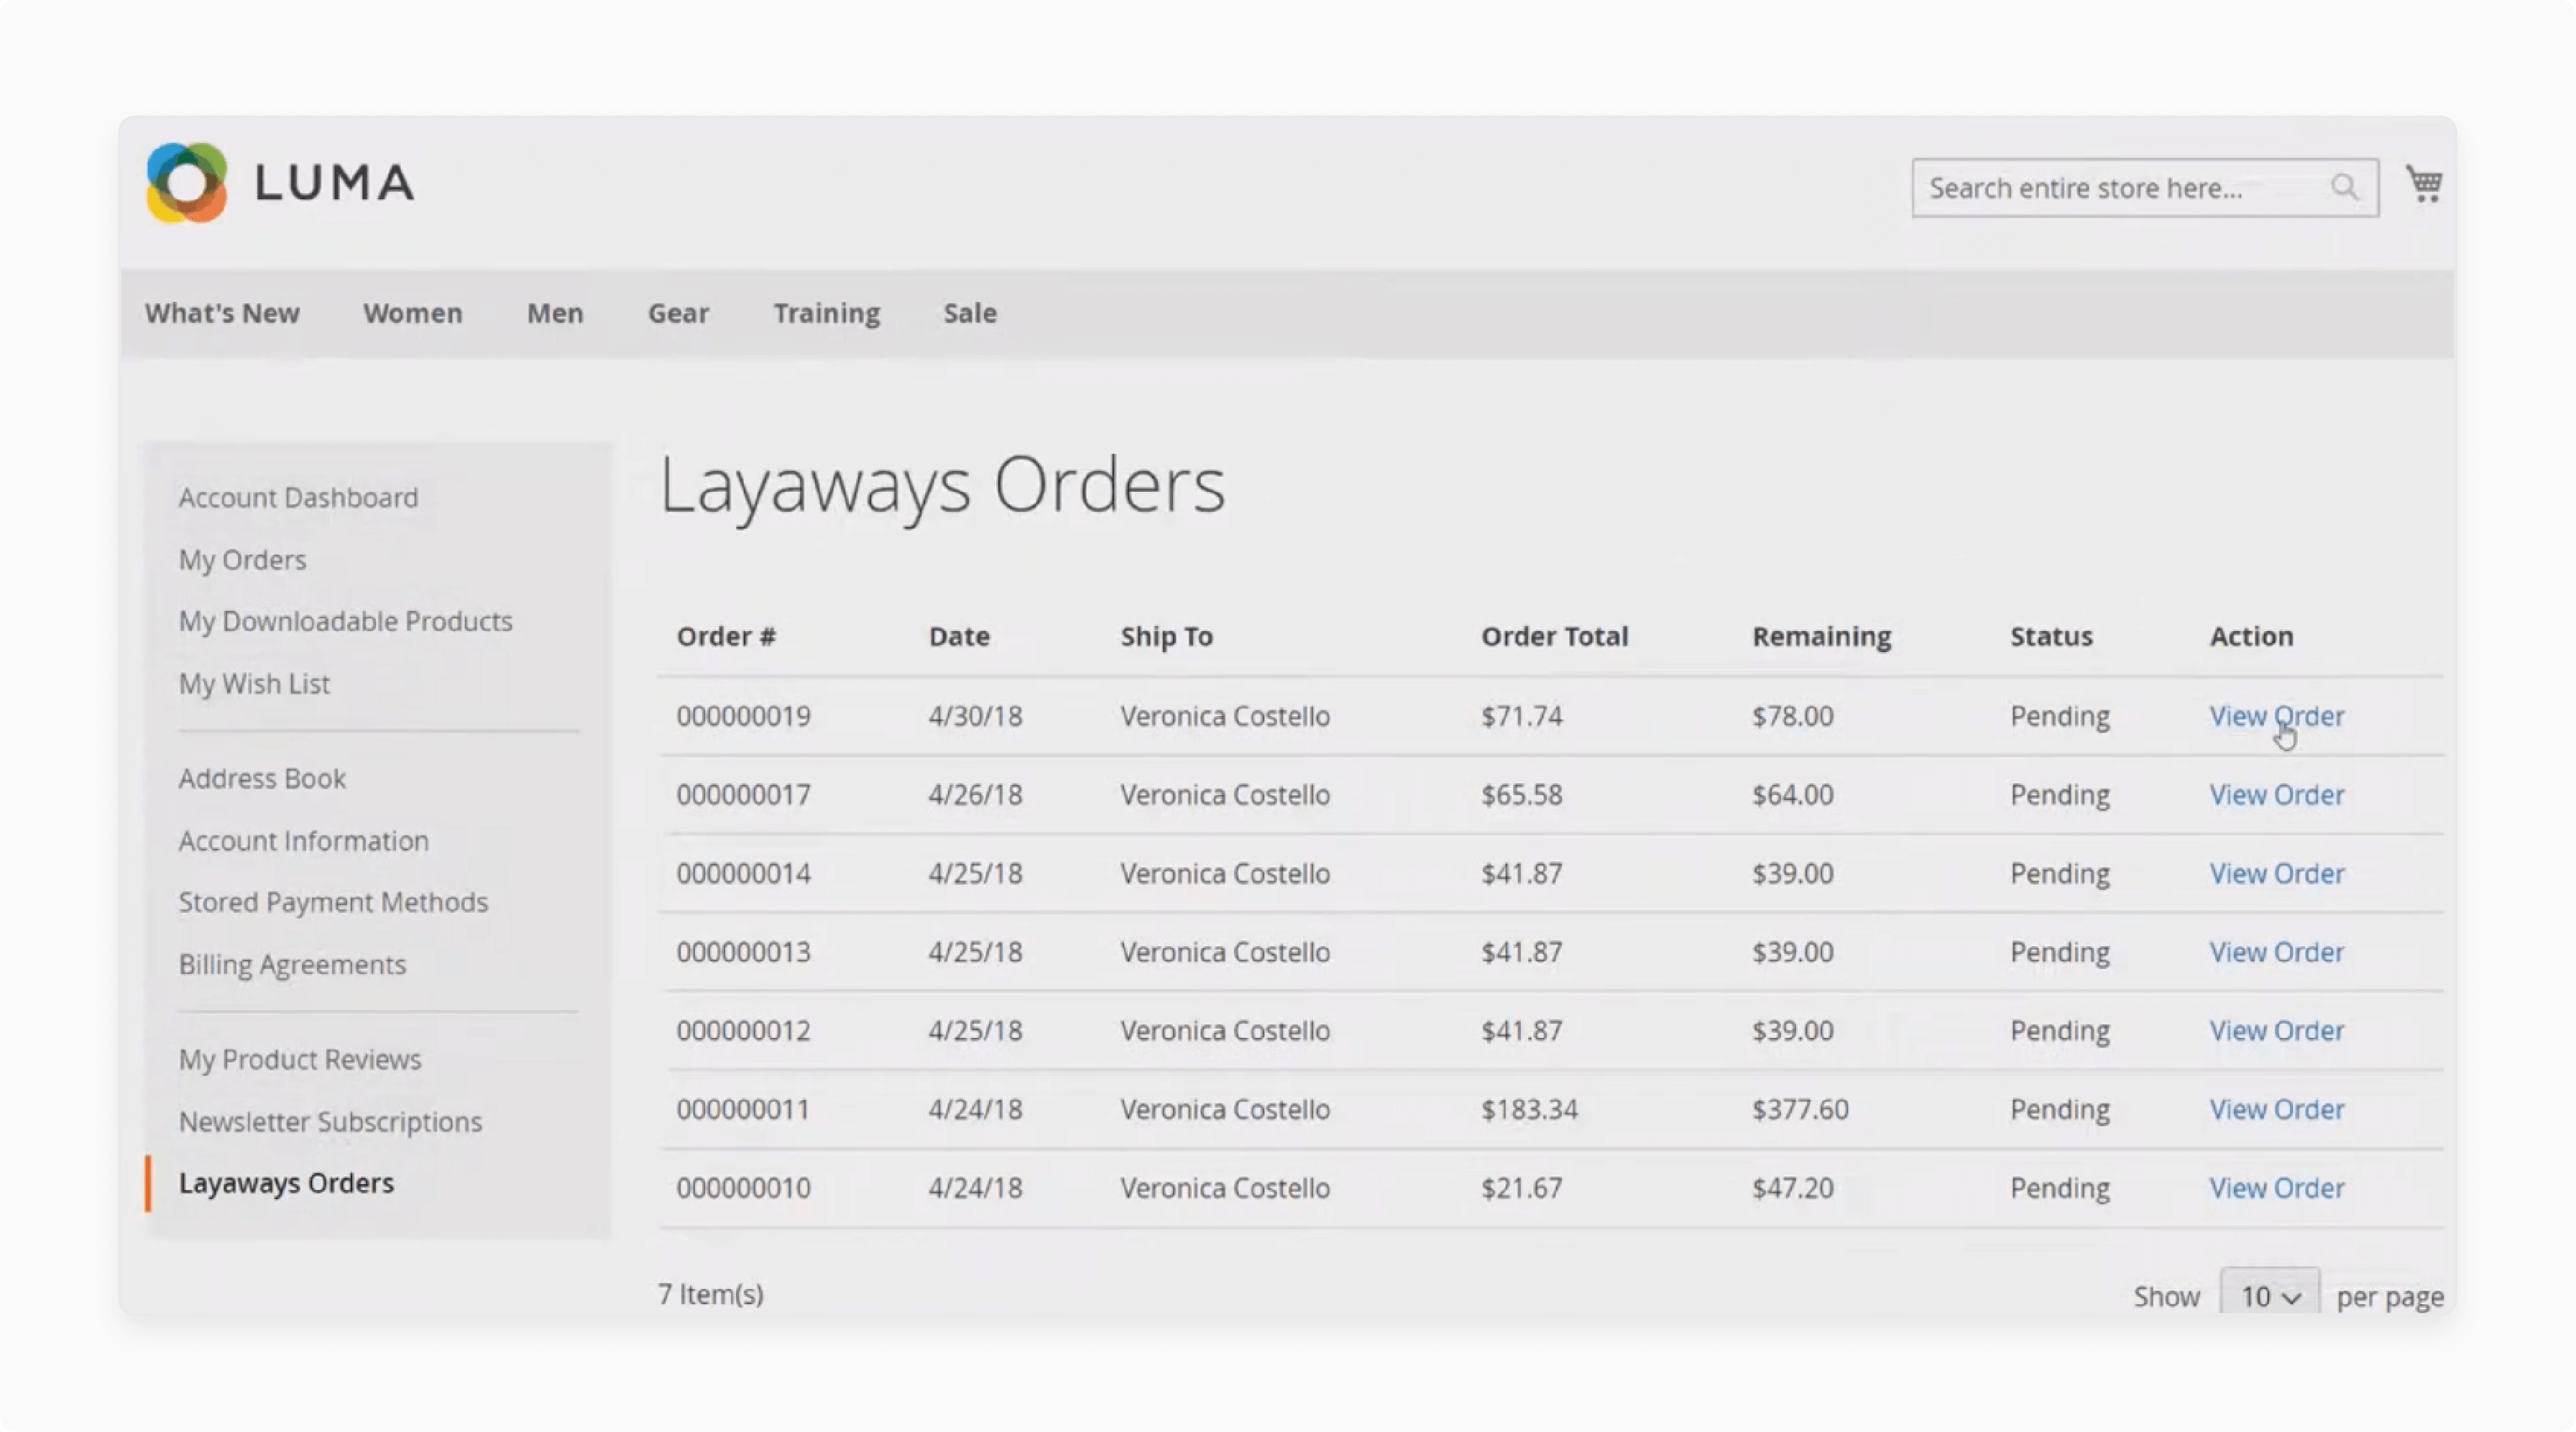Open My Downloadable Products
2576x1432 pixels.
tap(345, 621)
